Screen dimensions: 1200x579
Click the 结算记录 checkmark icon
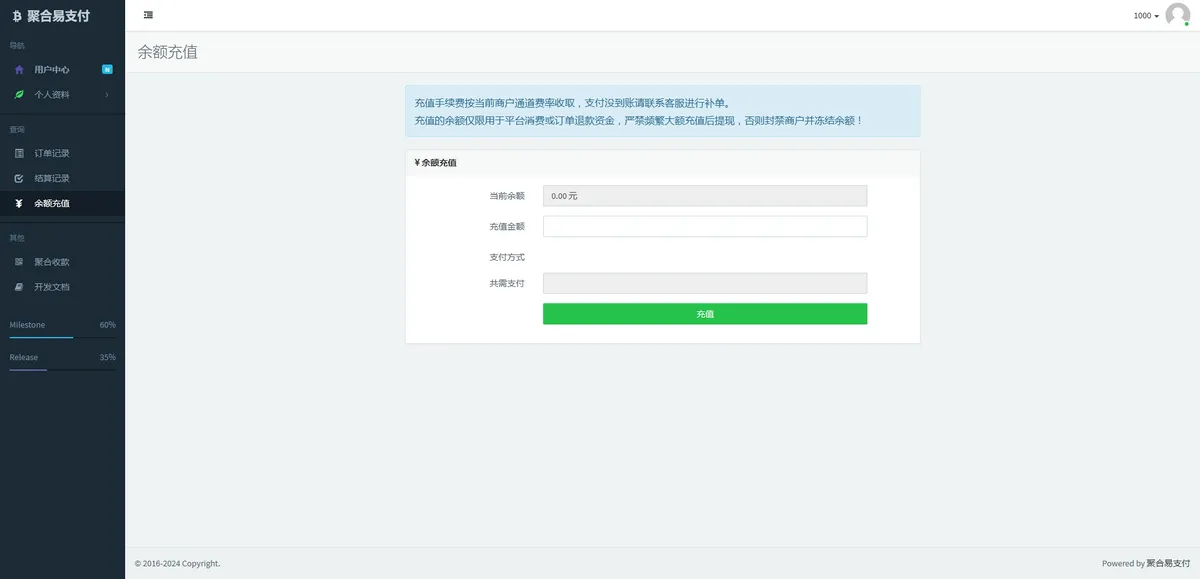pos(20,177)
